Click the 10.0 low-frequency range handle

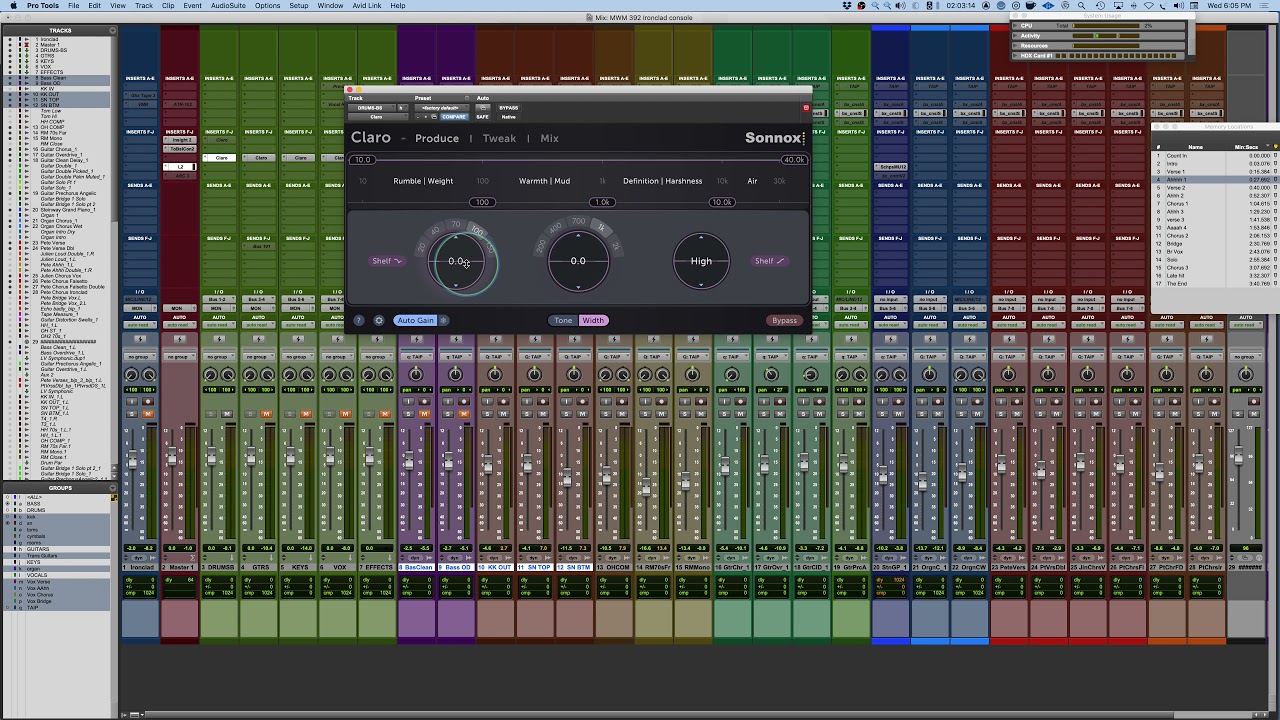coord(362,160)
